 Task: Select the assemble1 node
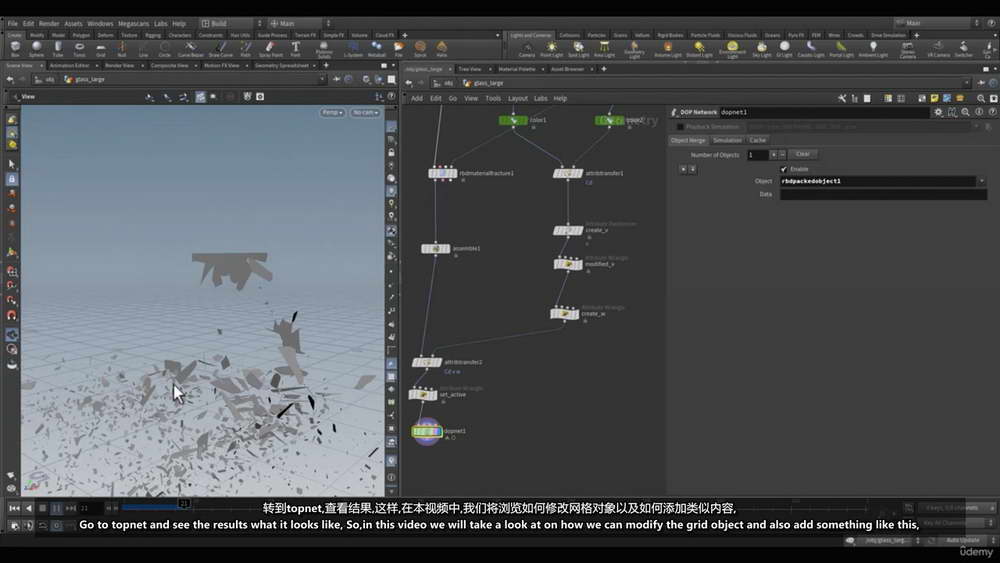(x=436, y=249)
